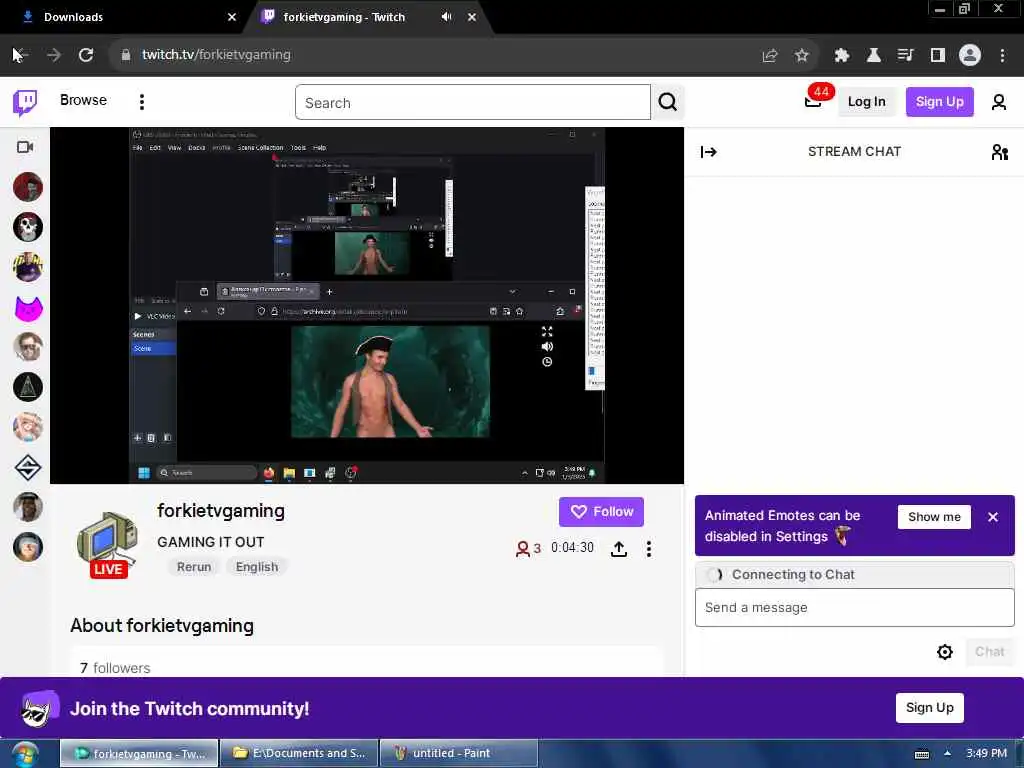Open the black triangle avatar channel in sidebar
Viewport: 1024px width, 768px height.
click(x=28, y=387)
